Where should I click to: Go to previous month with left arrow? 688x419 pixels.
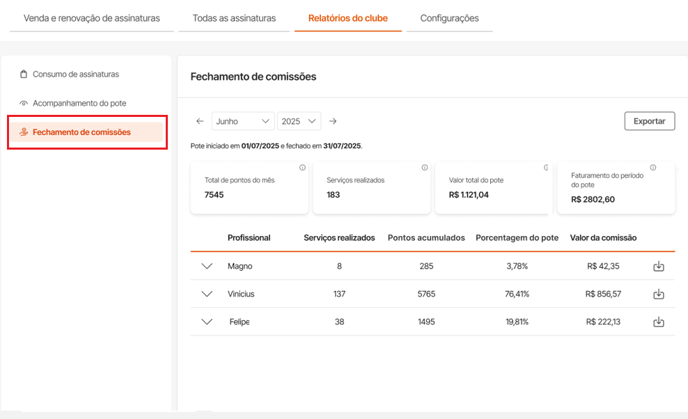click(x=200, y=121)
